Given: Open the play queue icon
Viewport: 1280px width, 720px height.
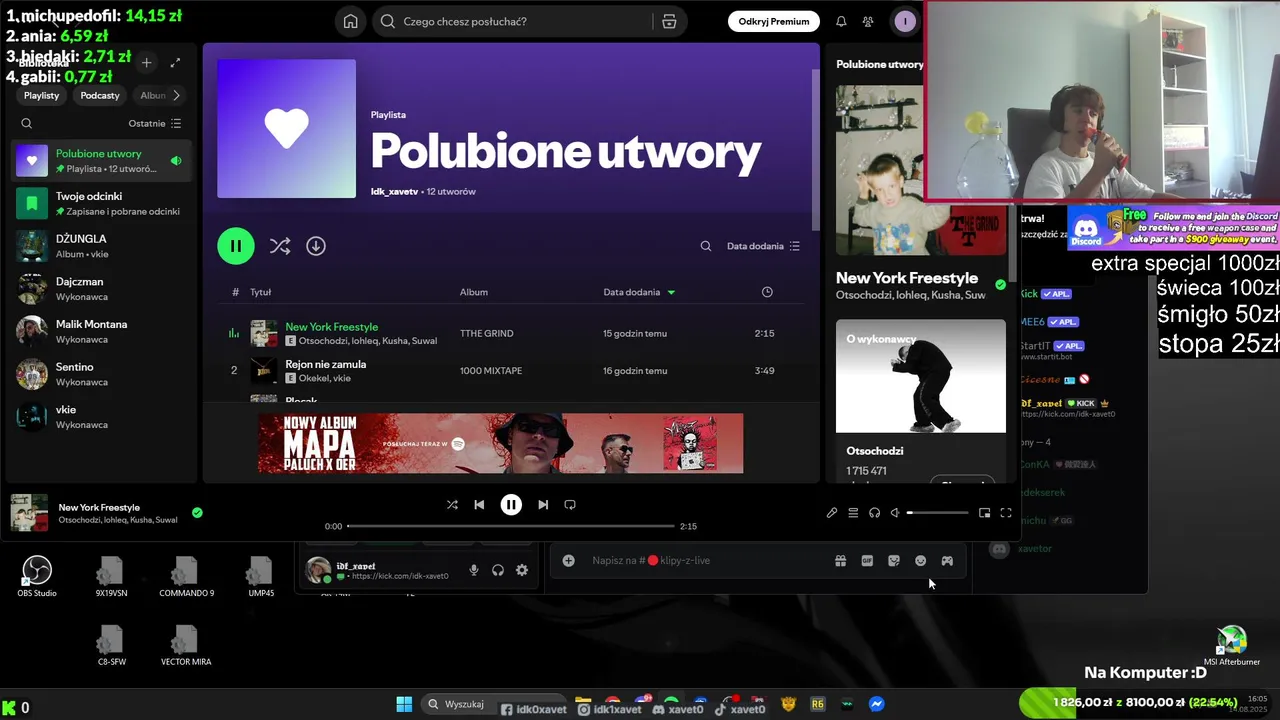Looking at the screenshot, I should (853, 513).
